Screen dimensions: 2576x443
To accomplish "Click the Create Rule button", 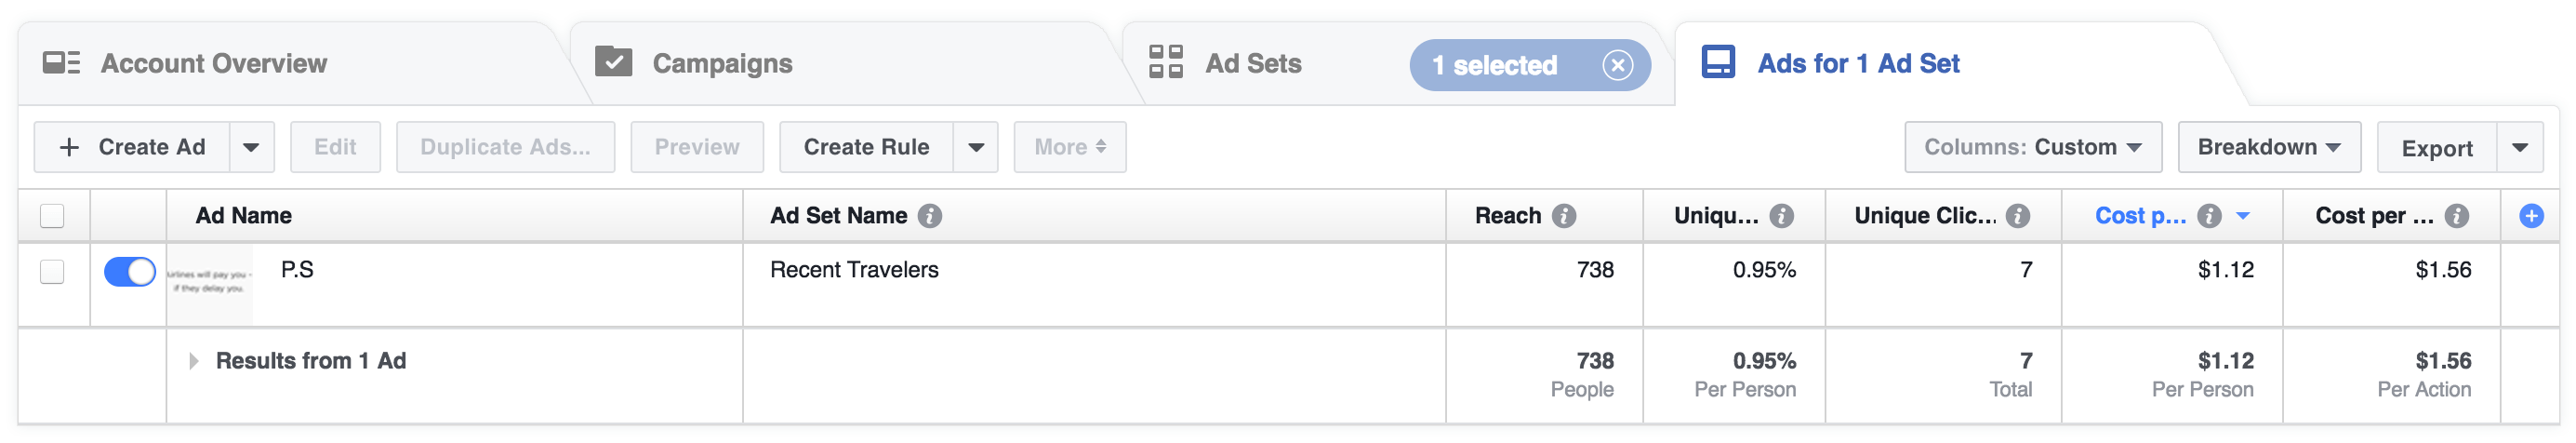I will 866,147.
